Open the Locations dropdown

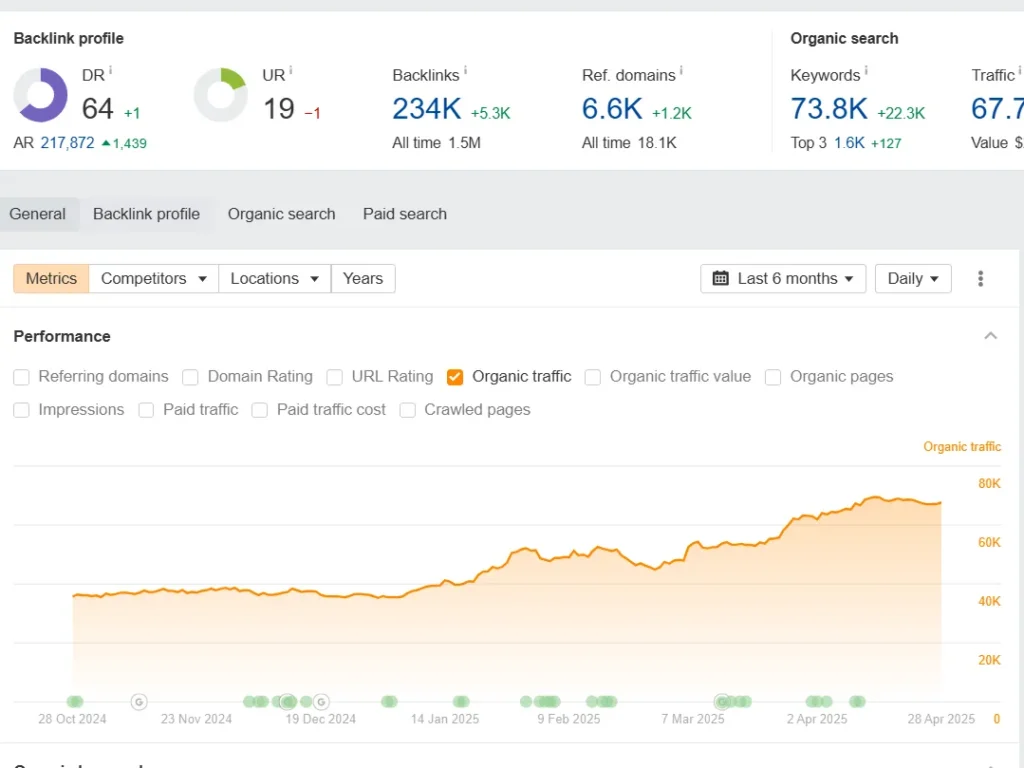click(275, 279)
